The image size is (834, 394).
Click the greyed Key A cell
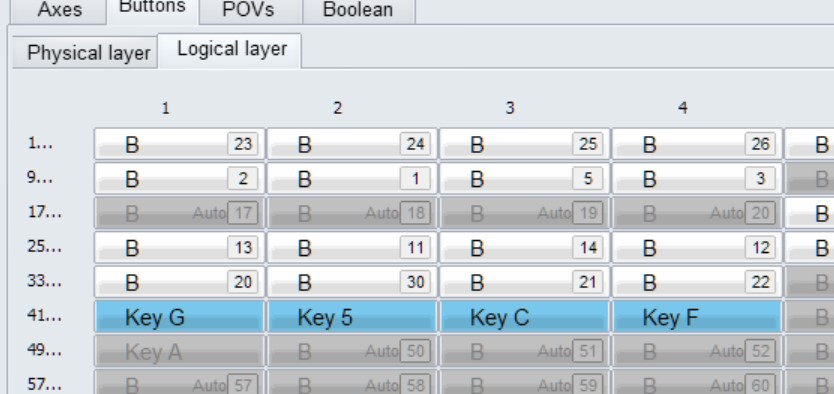tap(179, 351)
